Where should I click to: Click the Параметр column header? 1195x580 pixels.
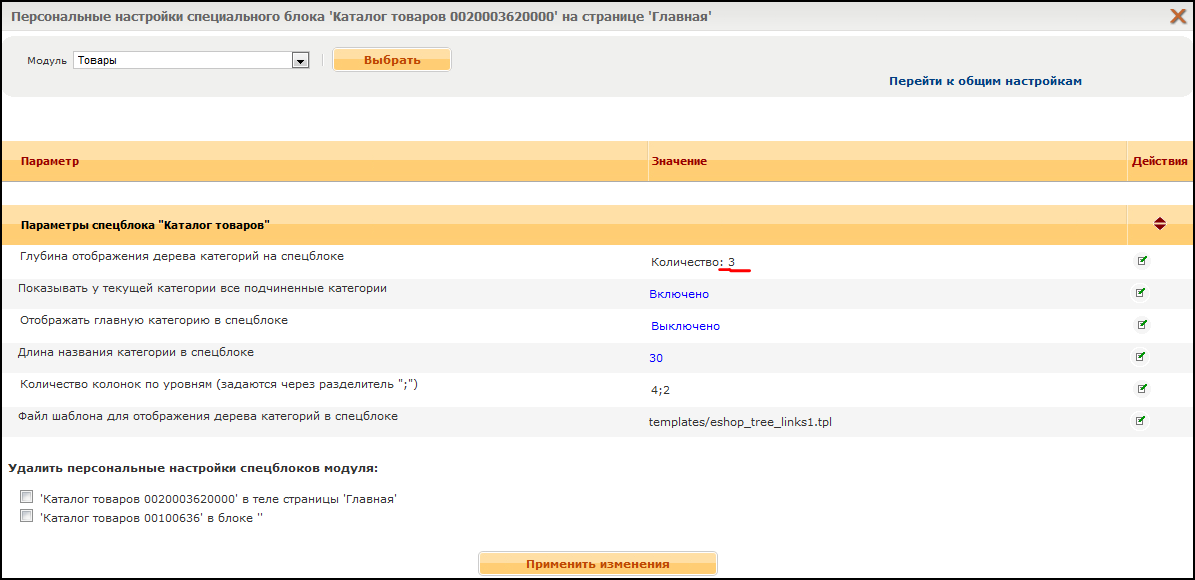[50, 162]
